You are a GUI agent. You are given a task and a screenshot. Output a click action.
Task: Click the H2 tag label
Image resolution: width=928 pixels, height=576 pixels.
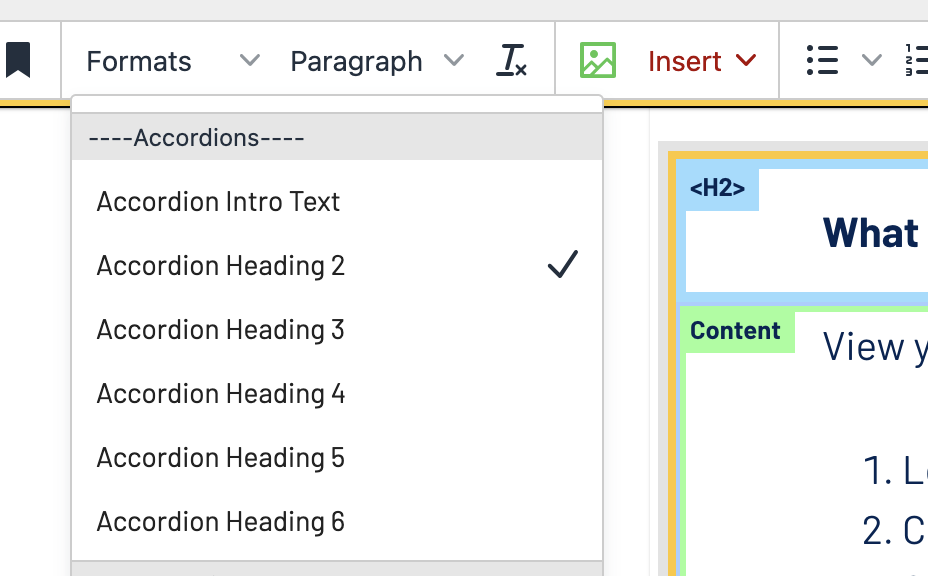click(x=718, y=188)
